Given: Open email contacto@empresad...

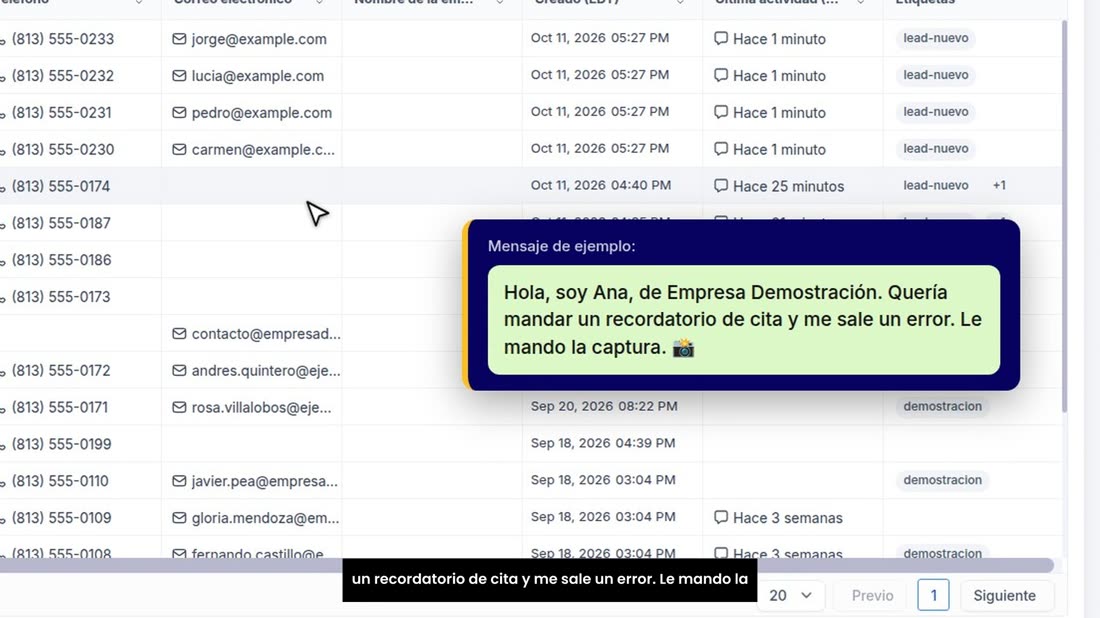Looking at the screenshot, I should pos(266,334).
